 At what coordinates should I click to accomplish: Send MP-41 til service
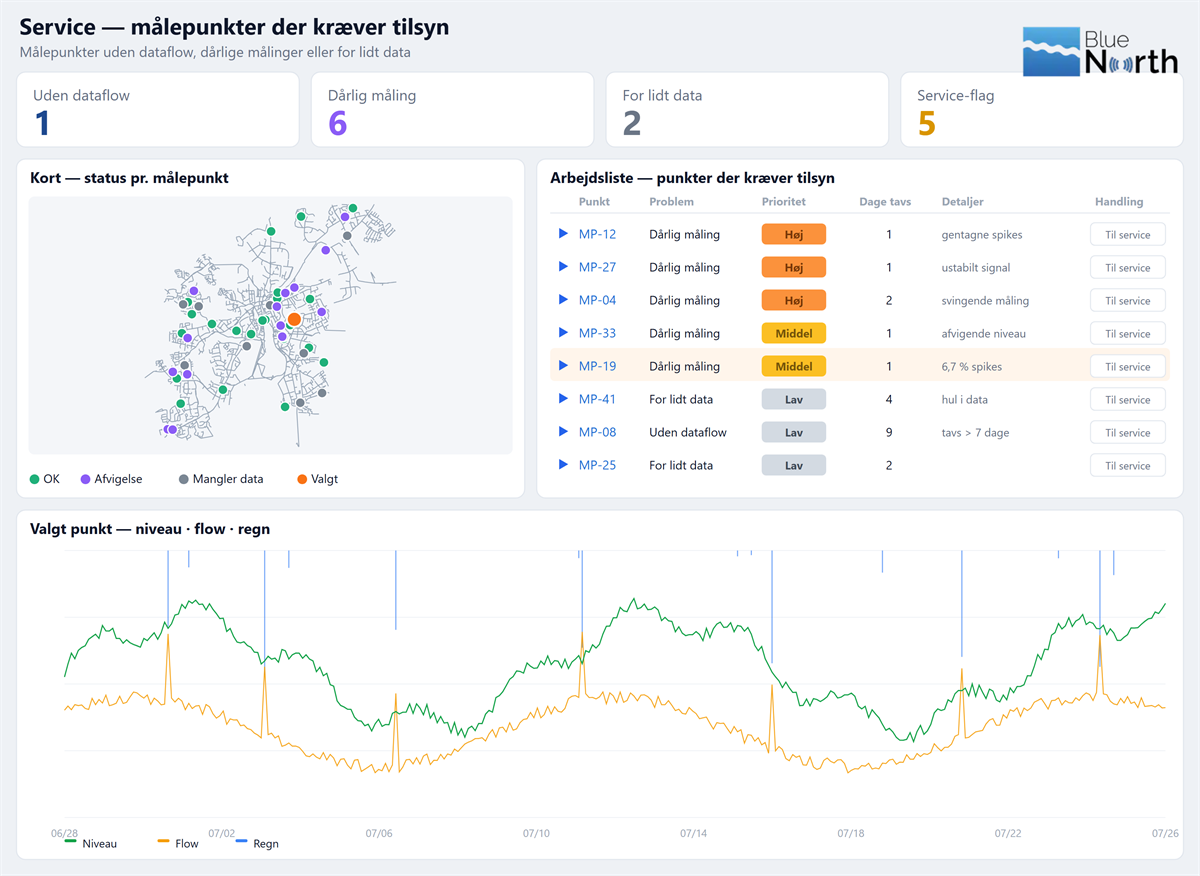[1127, 400]
